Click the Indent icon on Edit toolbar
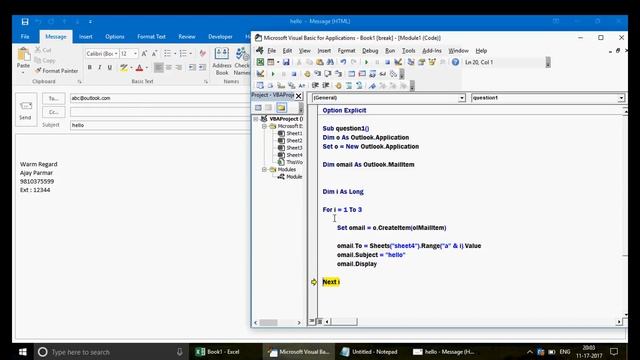640x360 pixels. [x=315, y=86]
